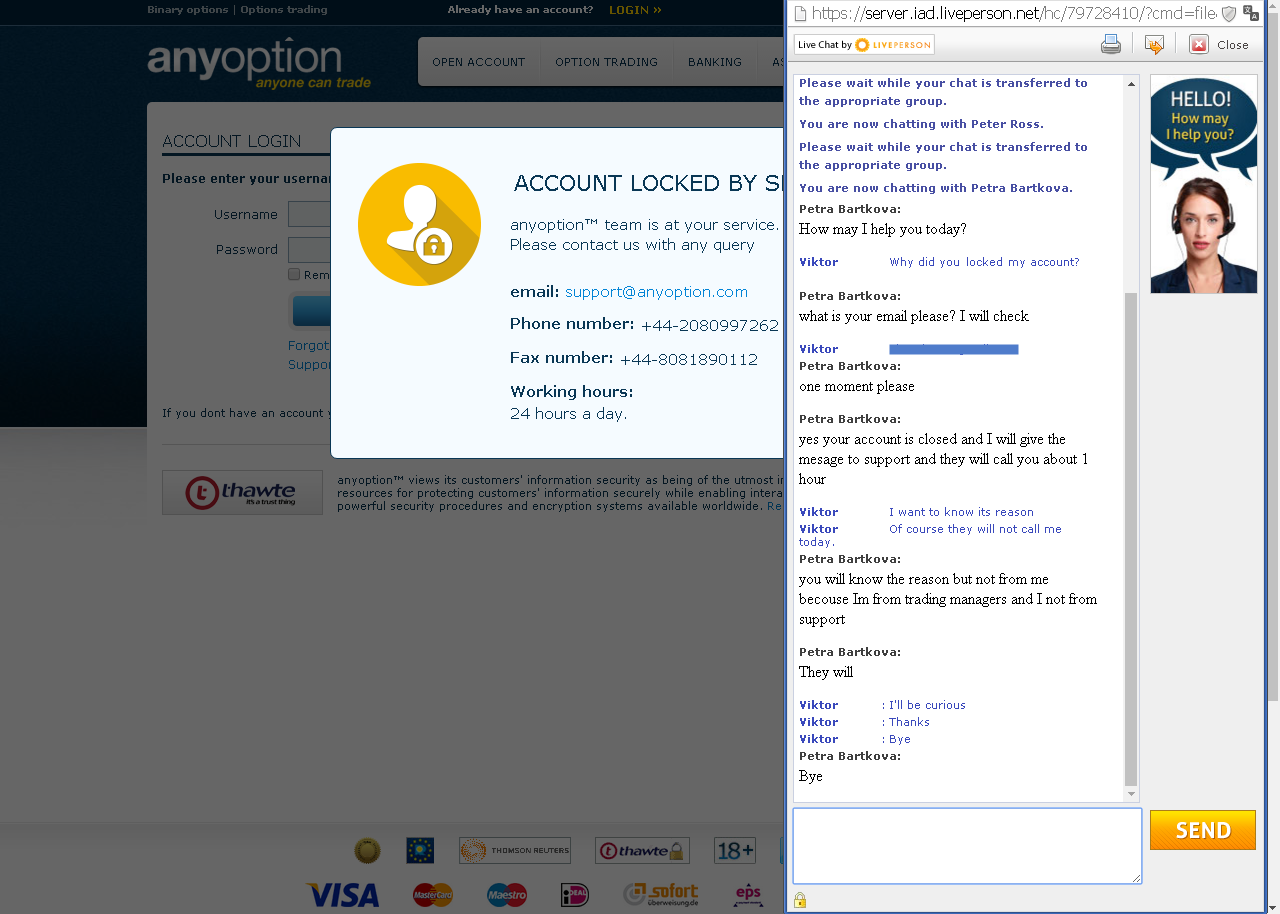
Task: Click the VISA logo
Action: point(343,894)
